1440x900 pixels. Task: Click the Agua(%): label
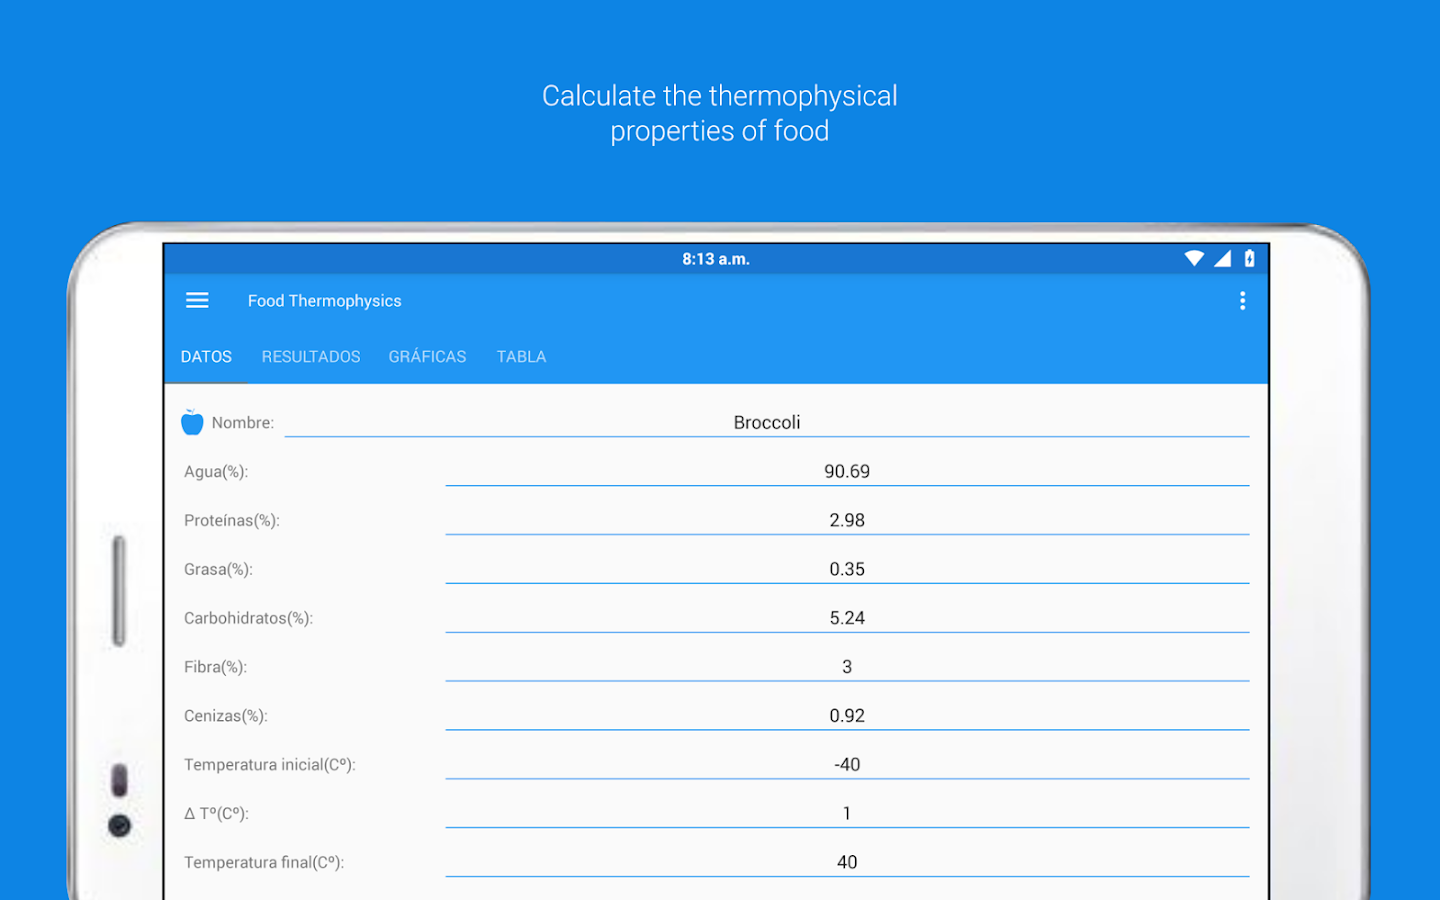coord(216,472)
